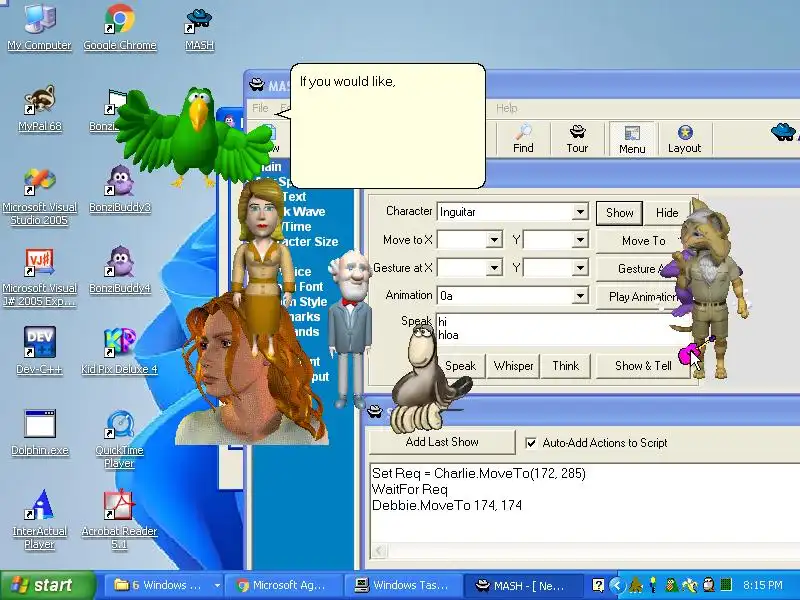The width and height of the screenshot is (800, 600).
Task: Click the script line Debbie.MoveTo 174, 174
Action: pos(447,506)
